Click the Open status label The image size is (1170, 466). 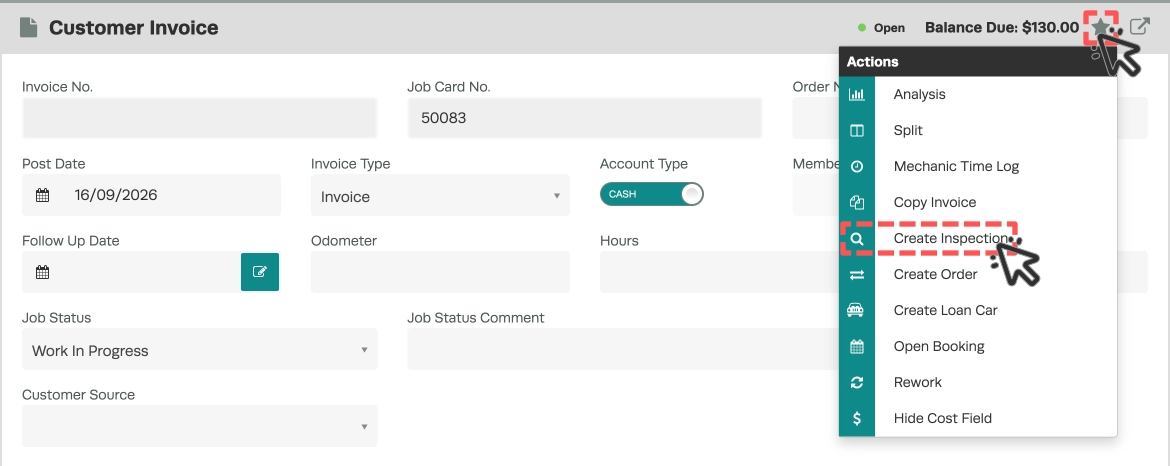point(889,28)
